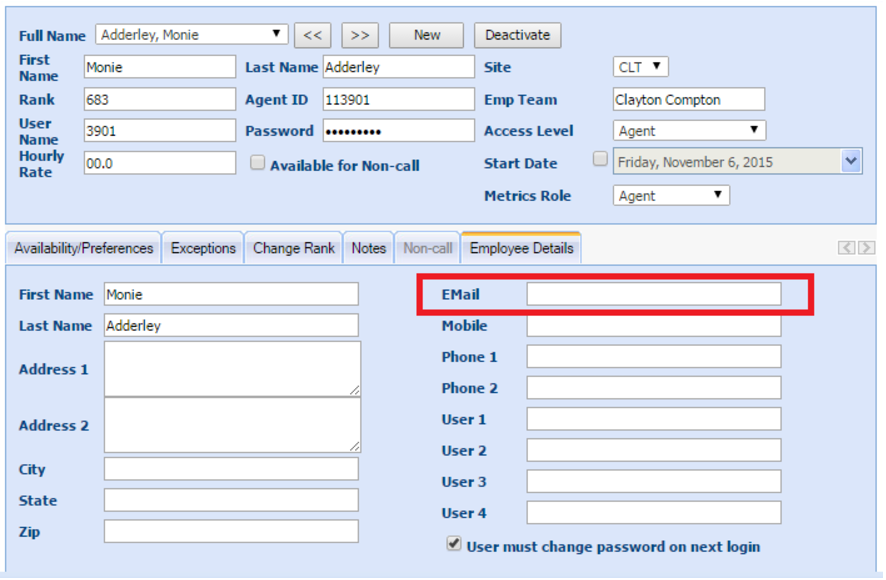
Task: Open the Access Level dropdown
Action: coord(689,131)
